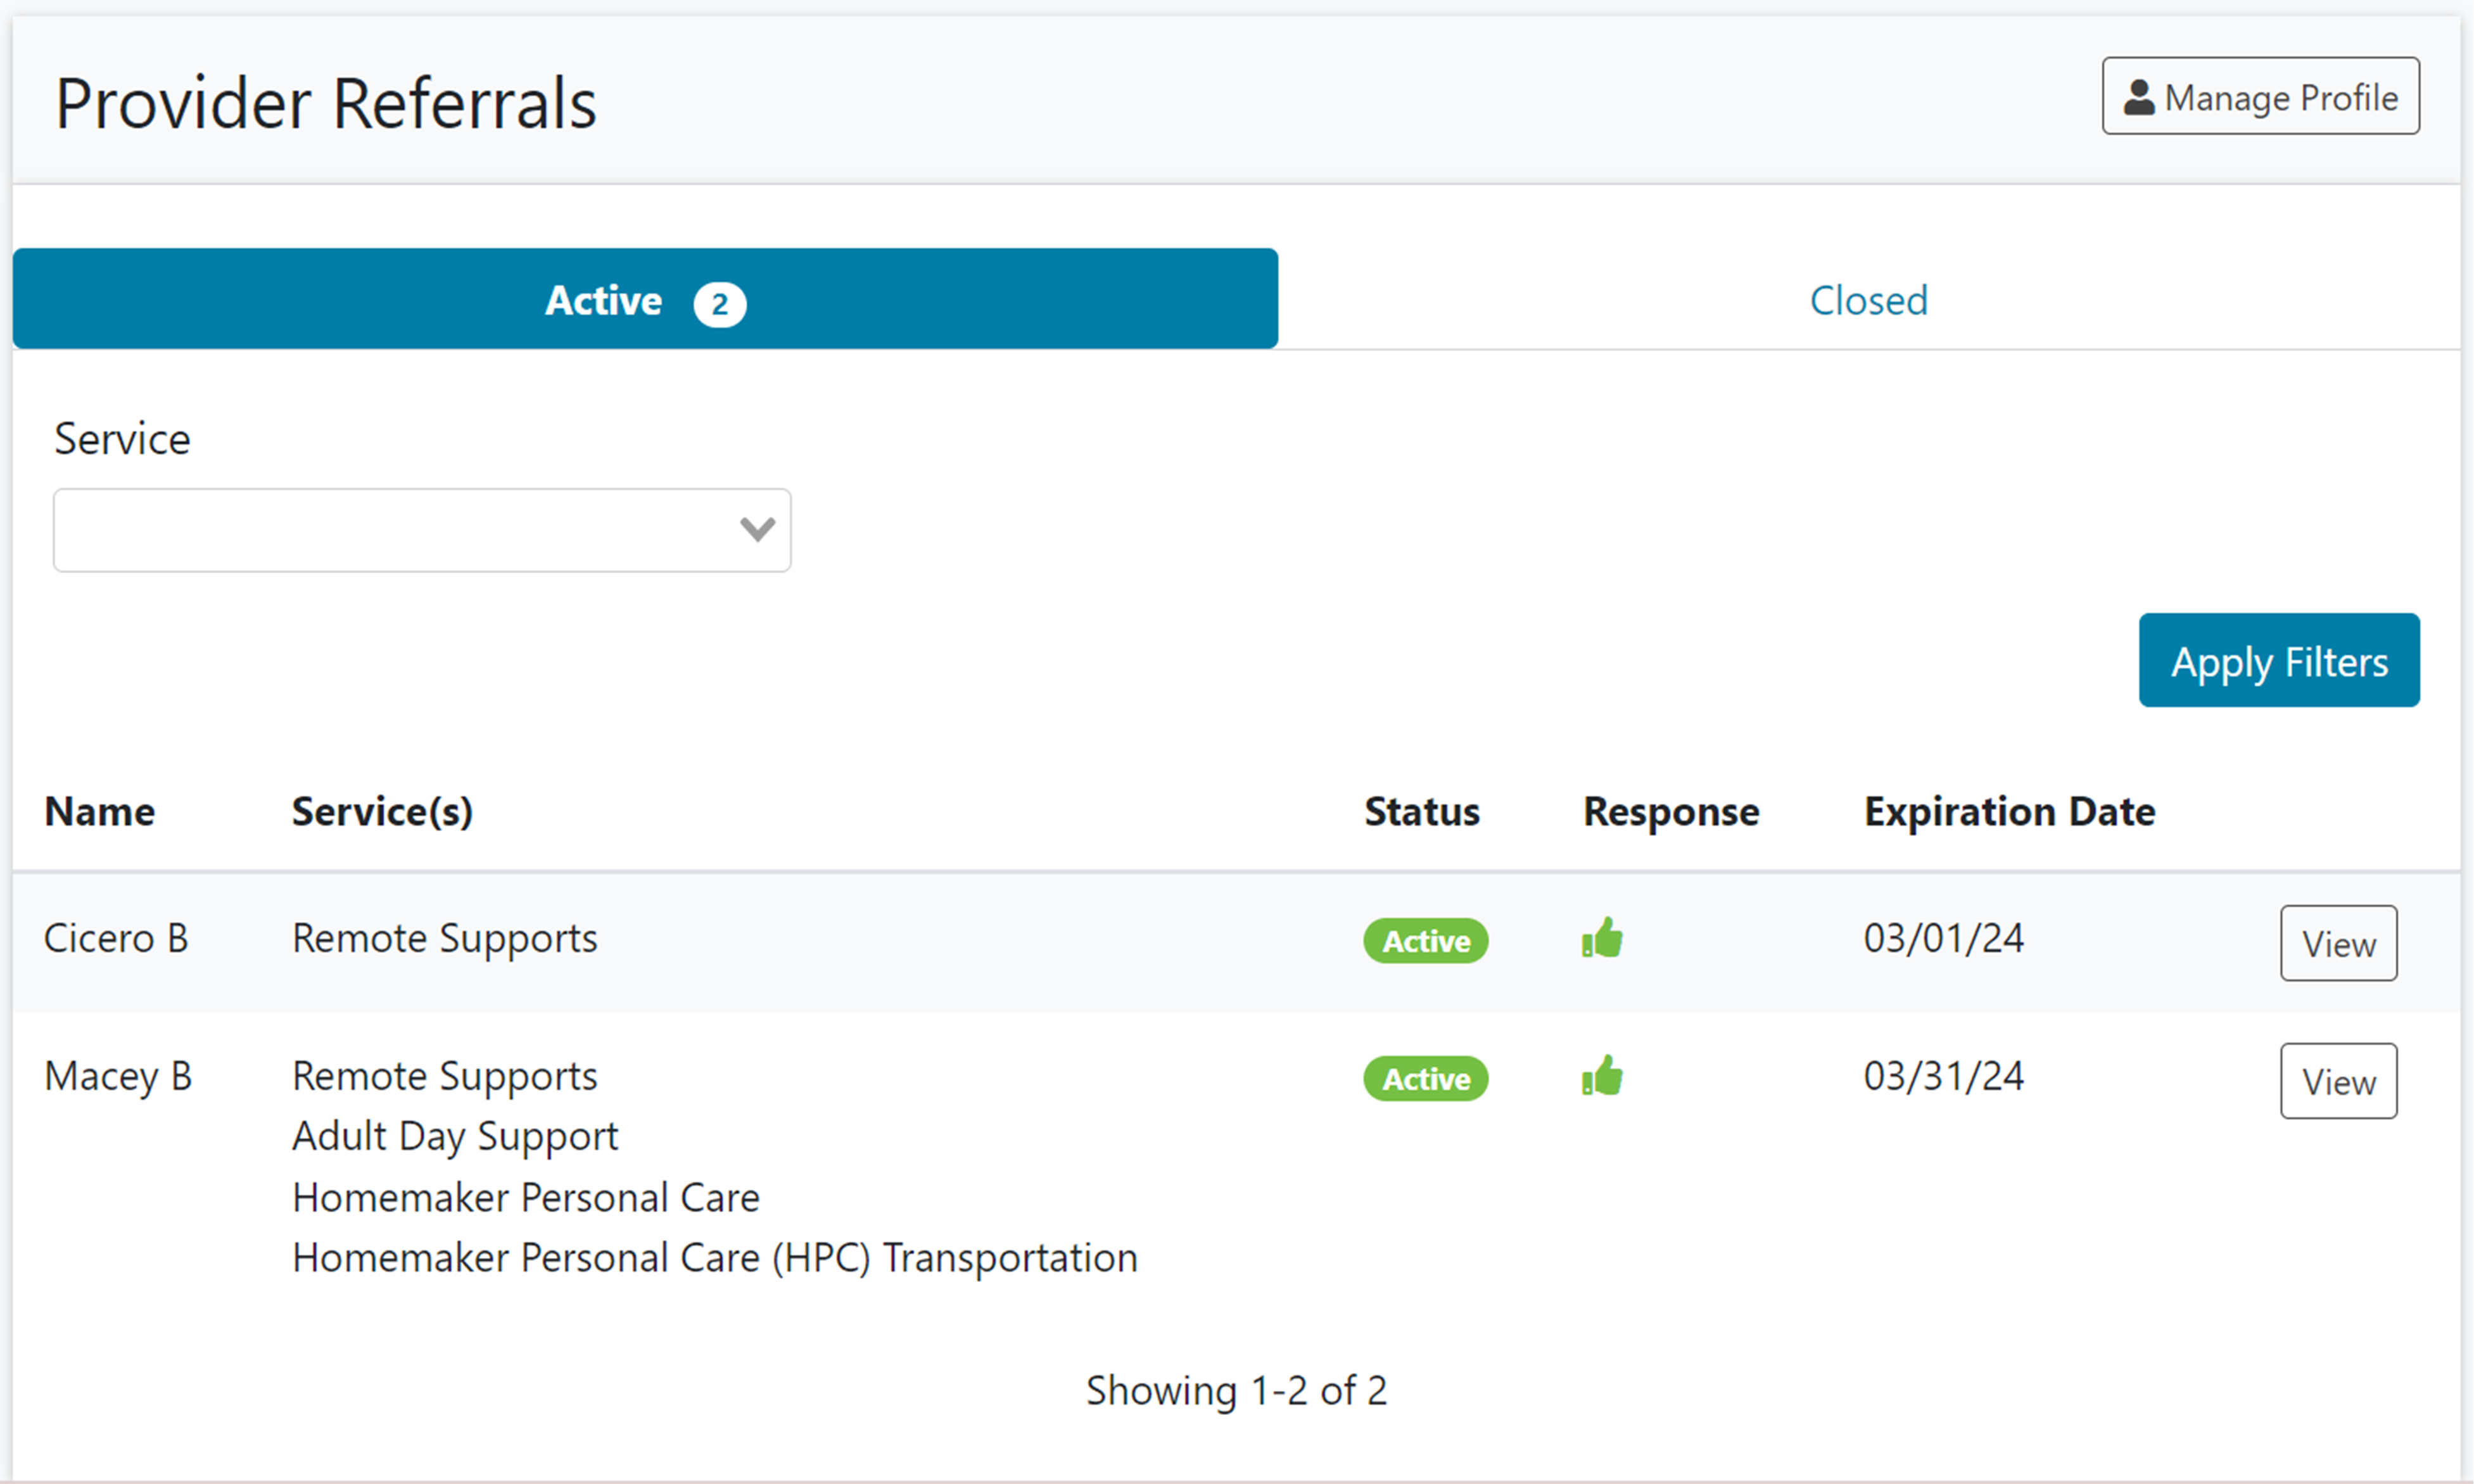The image size is (2474, 1484).
Task: Click the Cicero B name cell
Action: pos(116,938)
